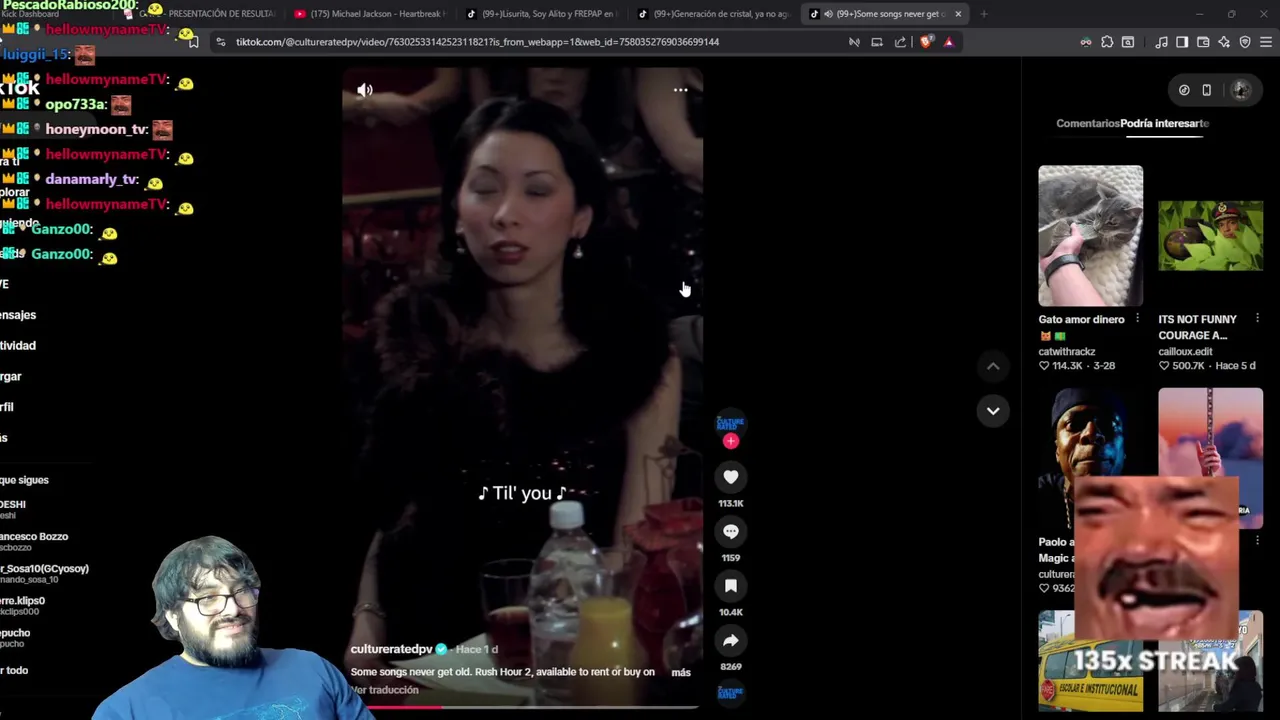Open the Leo AI sparkle icon
Viewport: 1280px width, 720px height.
coord(1224,42)
